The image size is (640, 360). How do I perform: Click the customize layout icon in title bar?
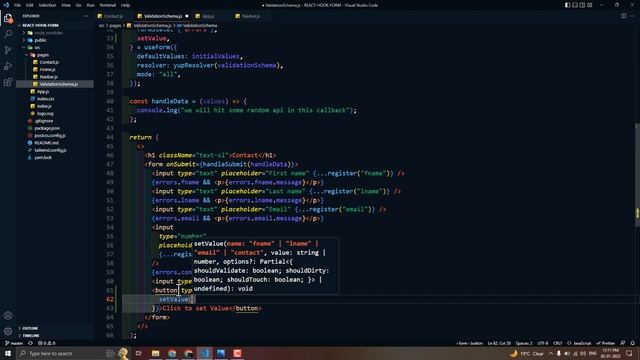(590, 5)
